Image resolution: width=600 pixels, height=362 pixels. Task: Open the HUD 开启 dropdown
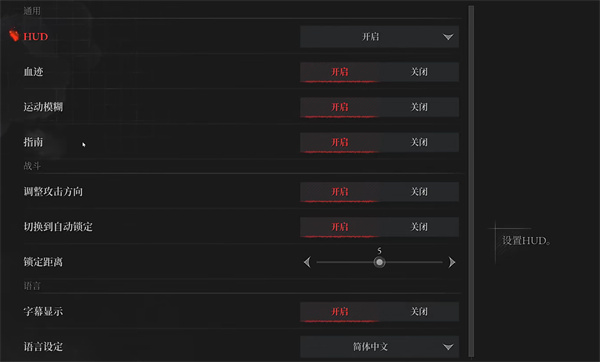point(380,37)
